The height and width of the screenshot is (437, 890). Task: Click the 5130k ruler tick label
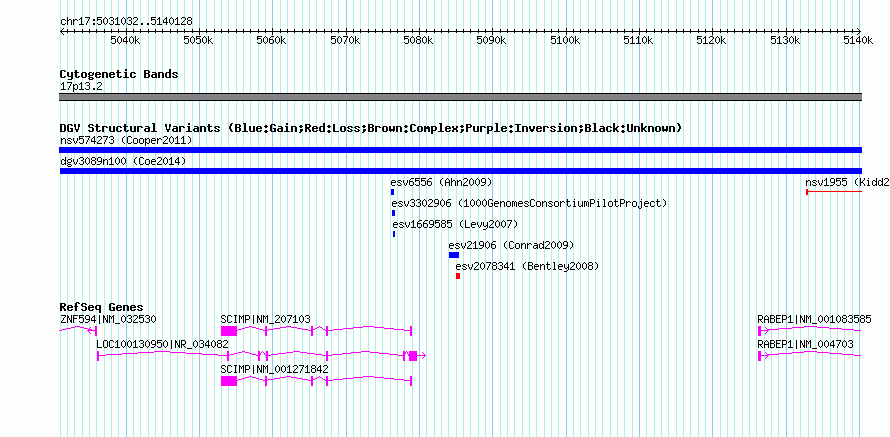click(x=786, y=41)
